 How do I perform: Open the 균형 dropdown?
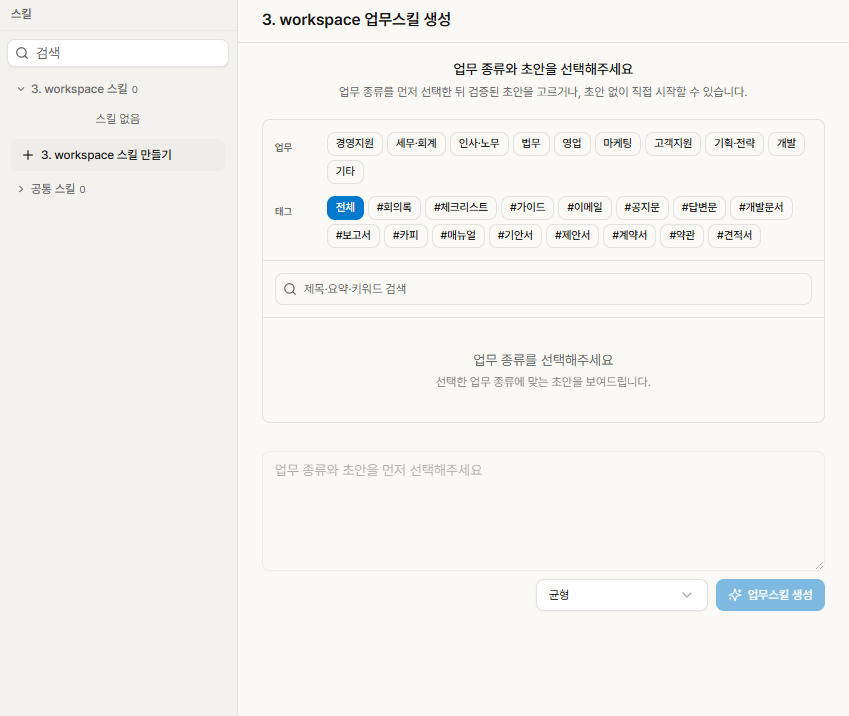click(622, 595)
